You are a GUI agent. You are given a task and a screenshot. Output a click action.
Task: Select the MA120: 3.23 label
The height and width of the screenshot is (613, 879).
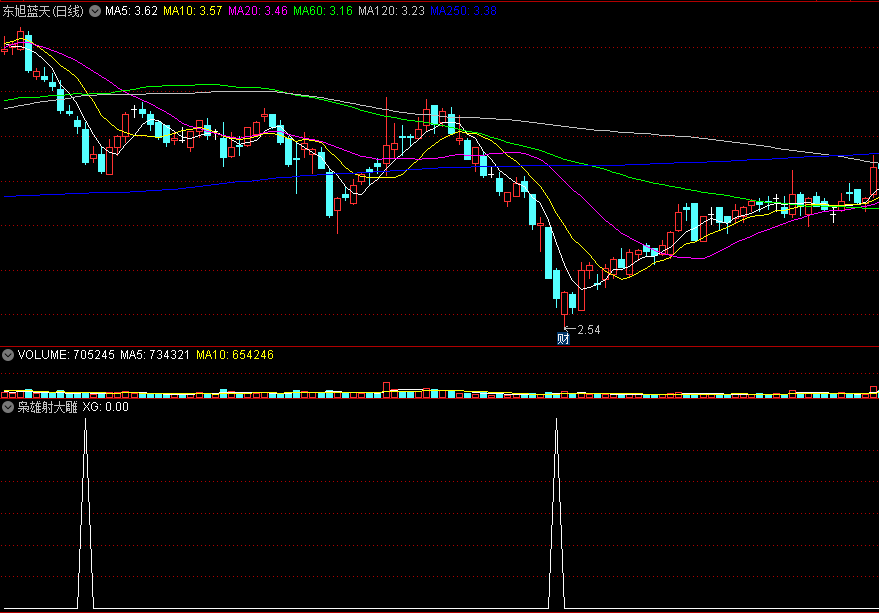click(391, 11)
